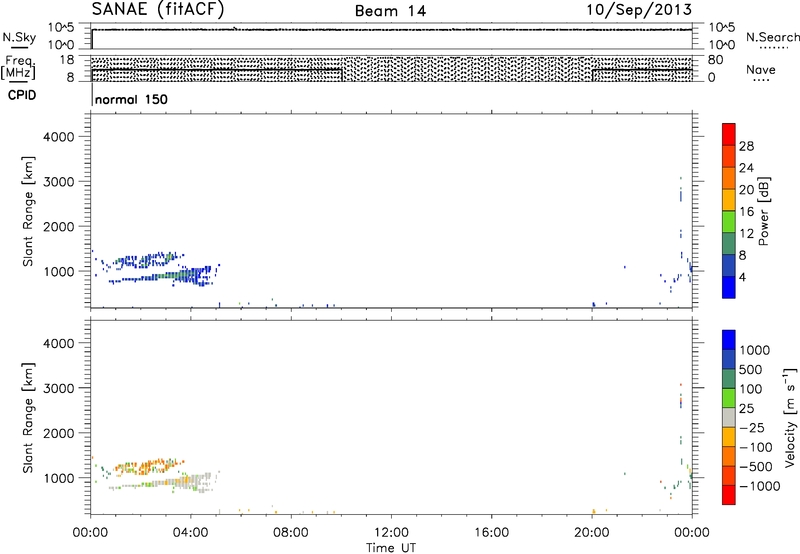This screenshot has width=800, height=554.
Task: Click the -1000 velocity colorbar tick
Action: 760,486
